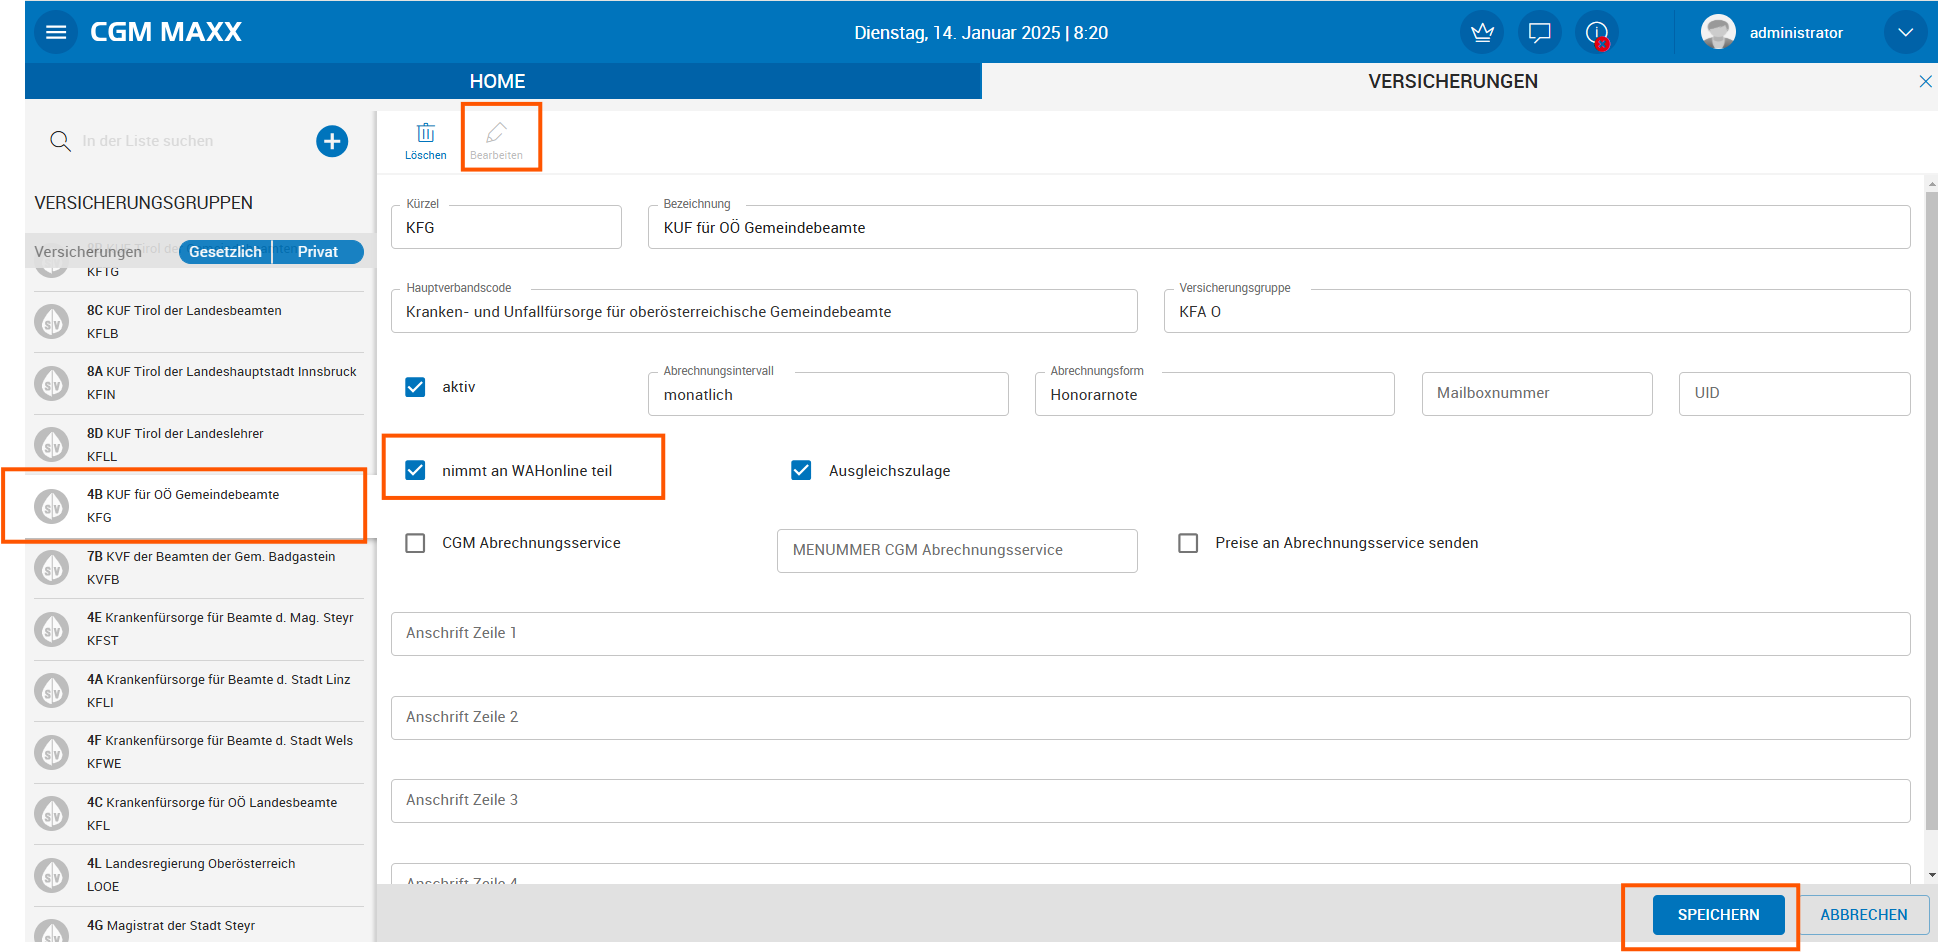
Task: Click SV icon of OÖ Landesbeamte row
Action: click(52, 814)
